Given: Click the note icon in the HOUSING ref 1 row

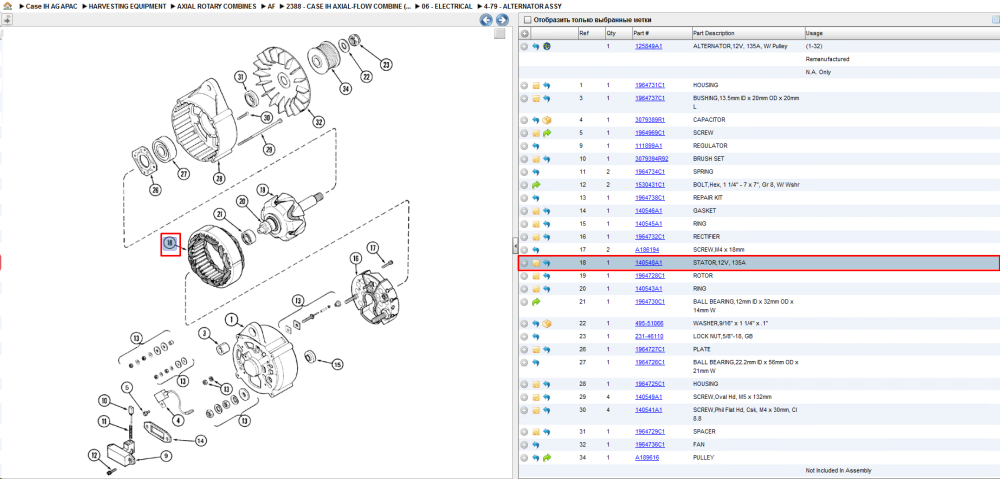Looking at the screenshot, I should click(536, 85).
